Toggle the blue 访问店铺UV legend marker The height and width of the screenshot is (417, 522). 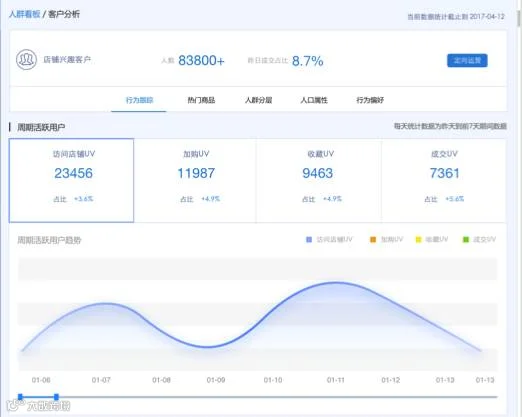[309, 240]
